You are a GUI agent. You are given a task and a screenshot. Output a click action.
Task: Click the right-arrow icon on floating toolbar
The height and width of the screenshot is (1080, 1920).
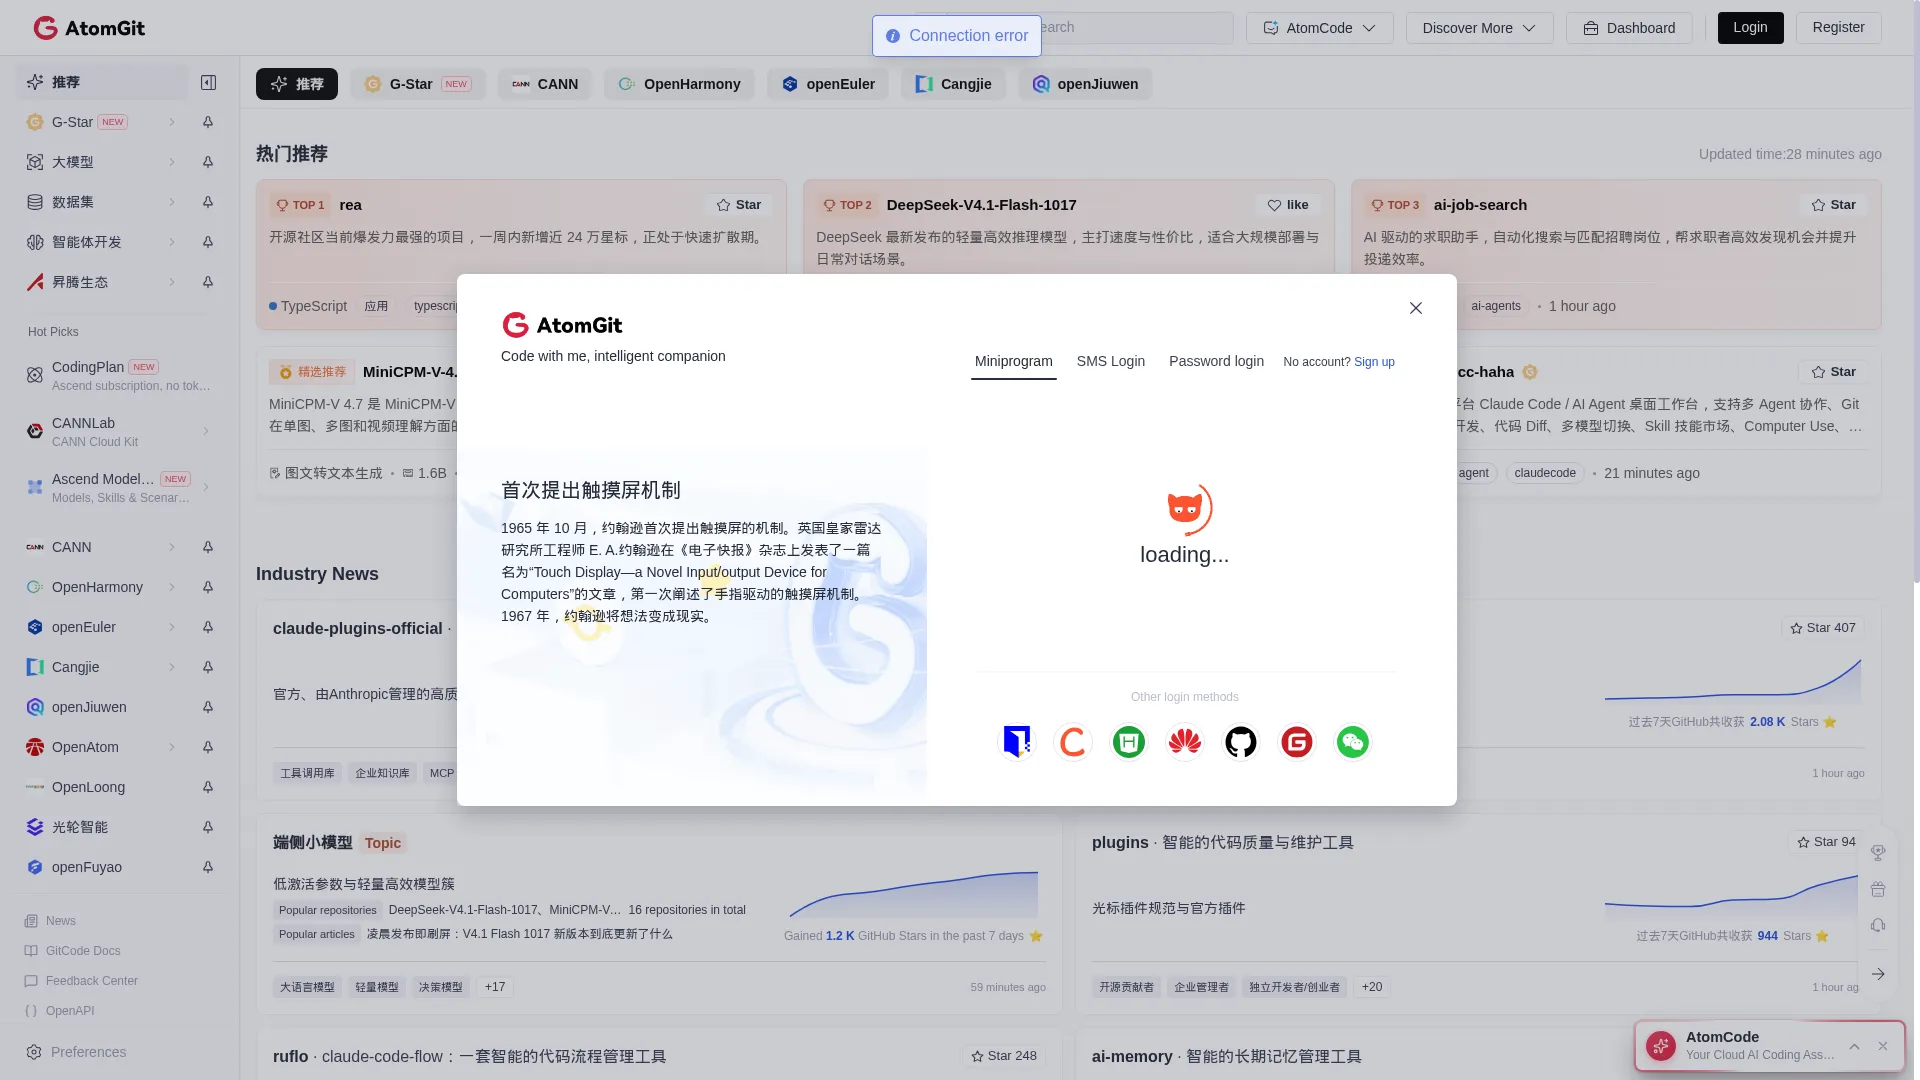tap(1878, 974)
